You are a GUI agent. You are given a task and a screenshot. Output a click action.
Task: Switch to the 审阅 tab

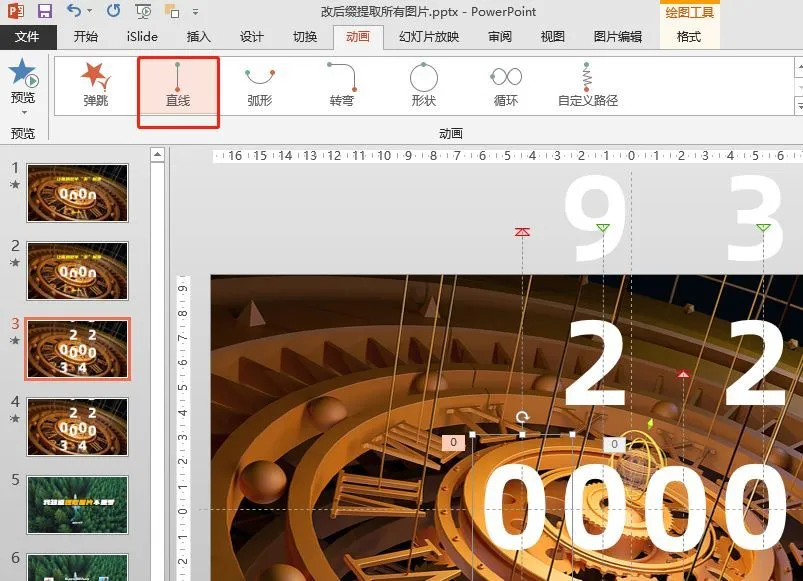(499, 36)
